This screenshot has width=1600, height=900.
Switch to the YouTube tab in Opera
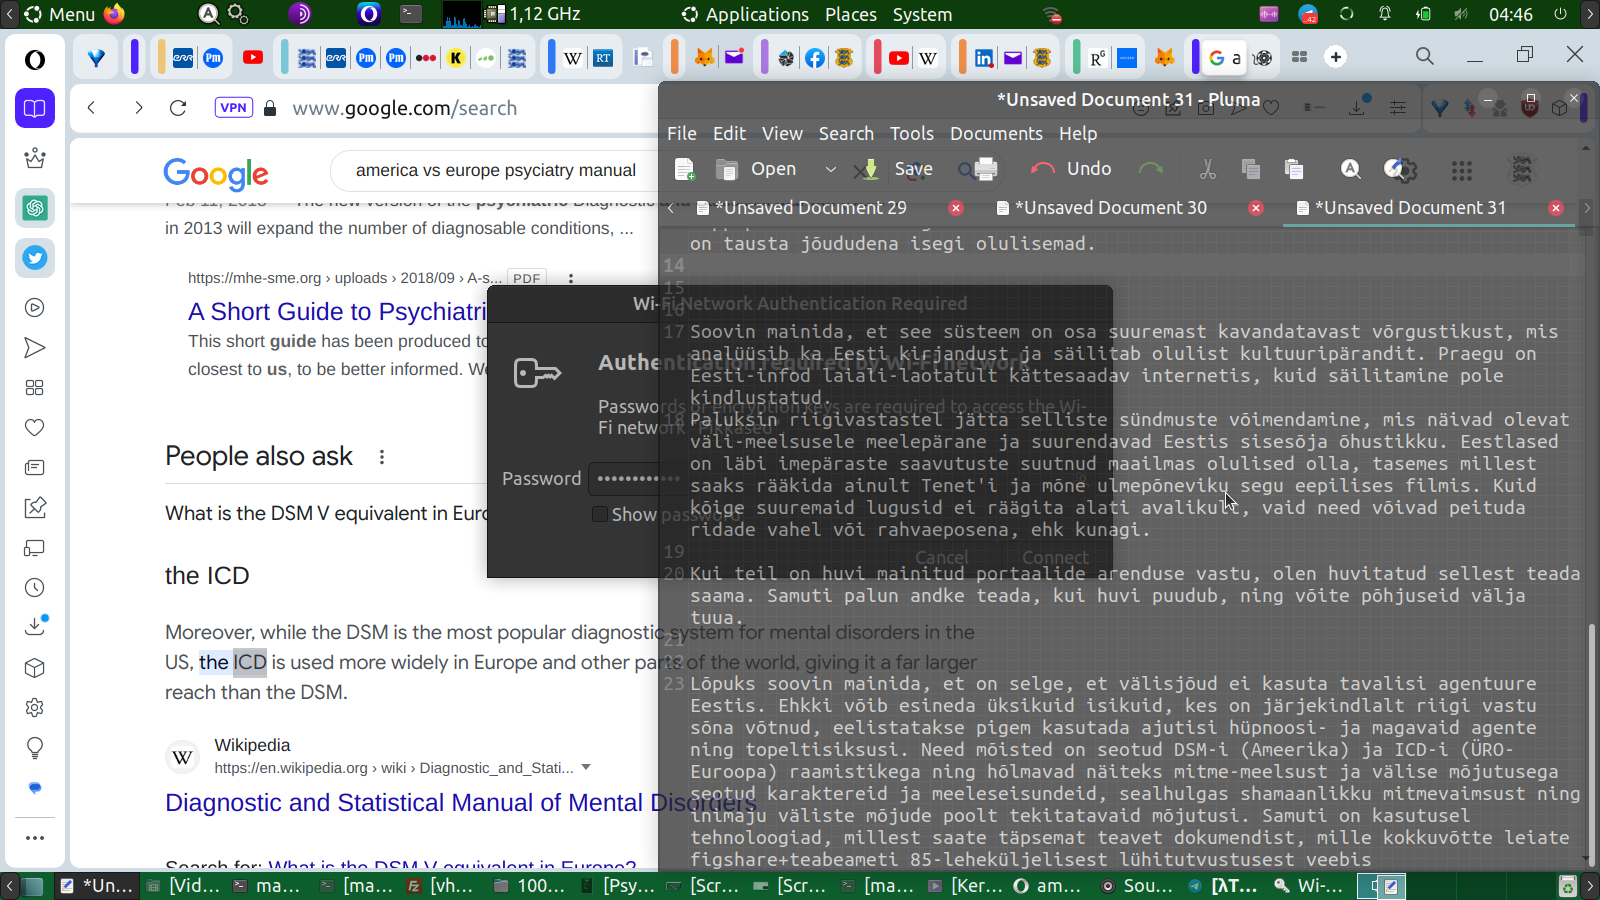pyautogui.click(x=253, y=58)
